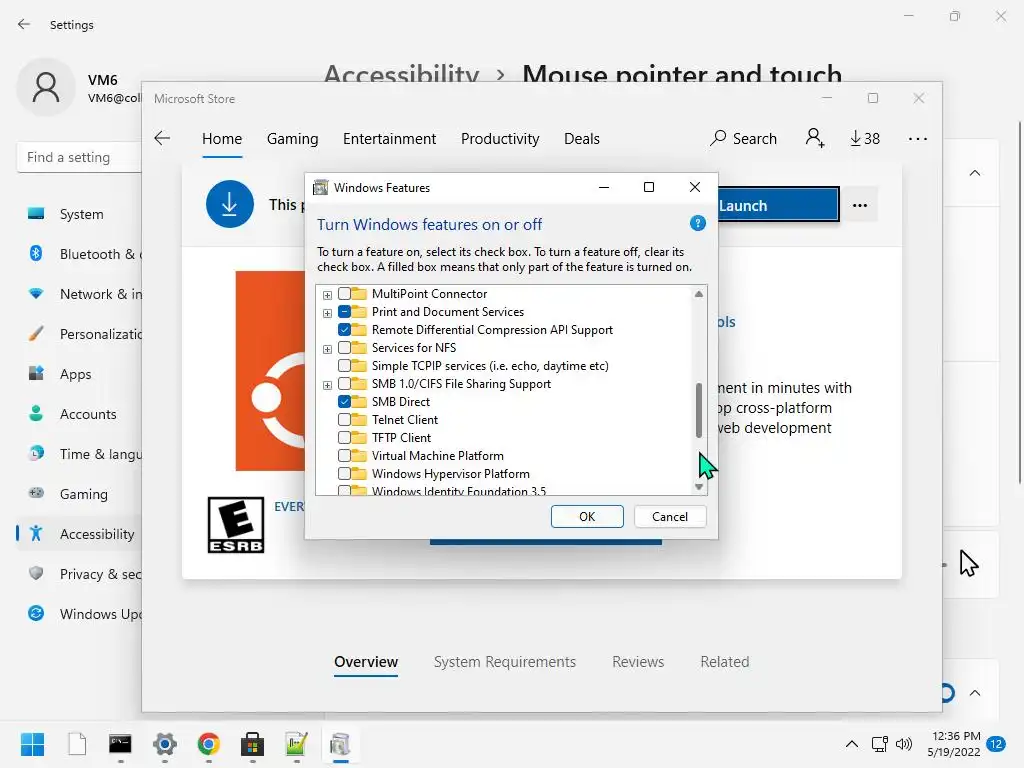Open Microsoft Store search
The height and width of the screenshot is (768, 1024).
(744, 138)
